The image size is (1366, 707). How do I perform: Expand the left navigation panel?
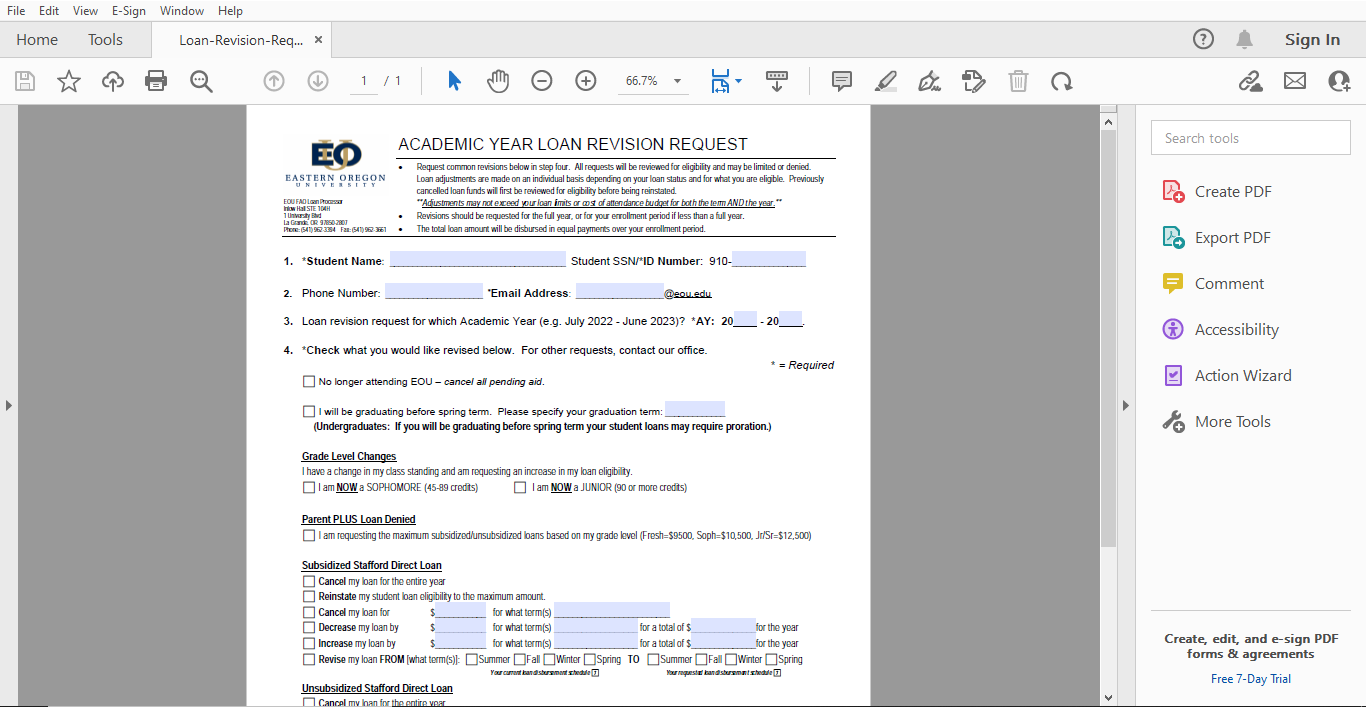9,405
